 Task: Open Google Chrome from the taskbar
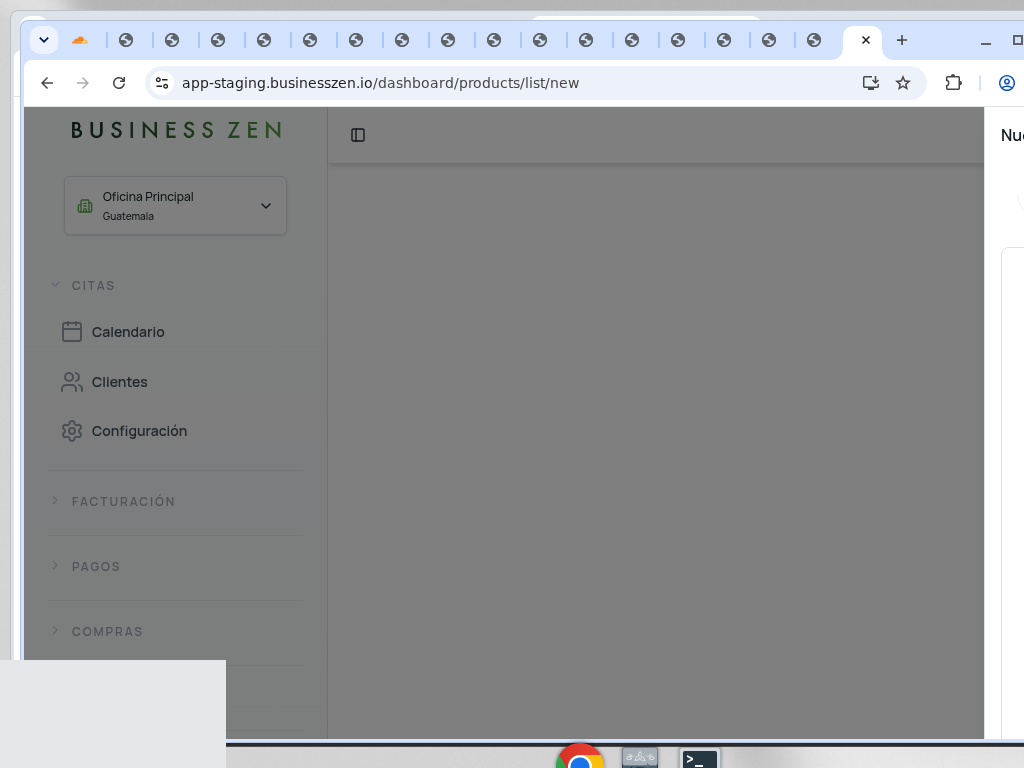pos(580,758)
